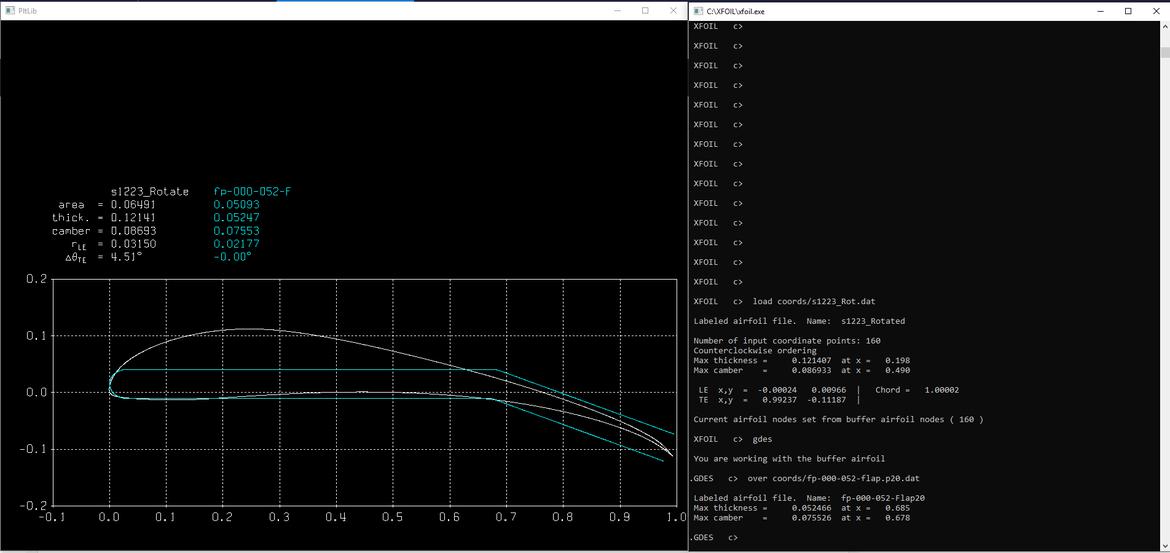1170x553 pixels.
Task: Click the s1223_Rotate airfoil name in plot
Action: point(149,192)
